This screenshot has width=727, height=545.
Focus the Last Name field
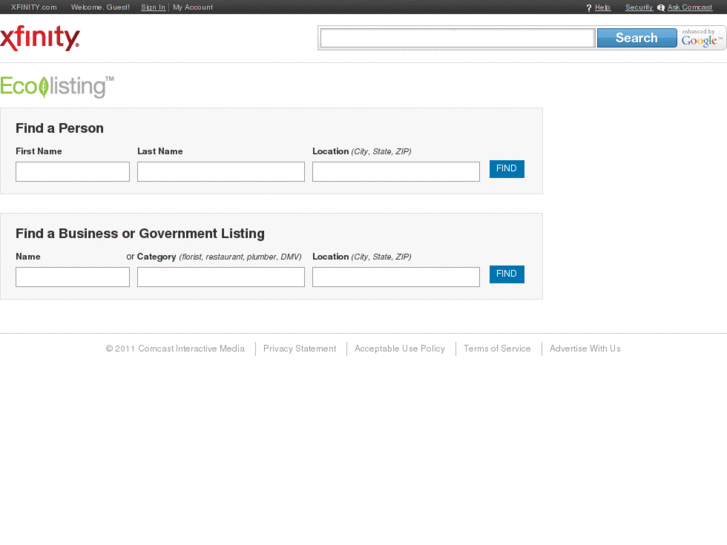click(221, 172)
